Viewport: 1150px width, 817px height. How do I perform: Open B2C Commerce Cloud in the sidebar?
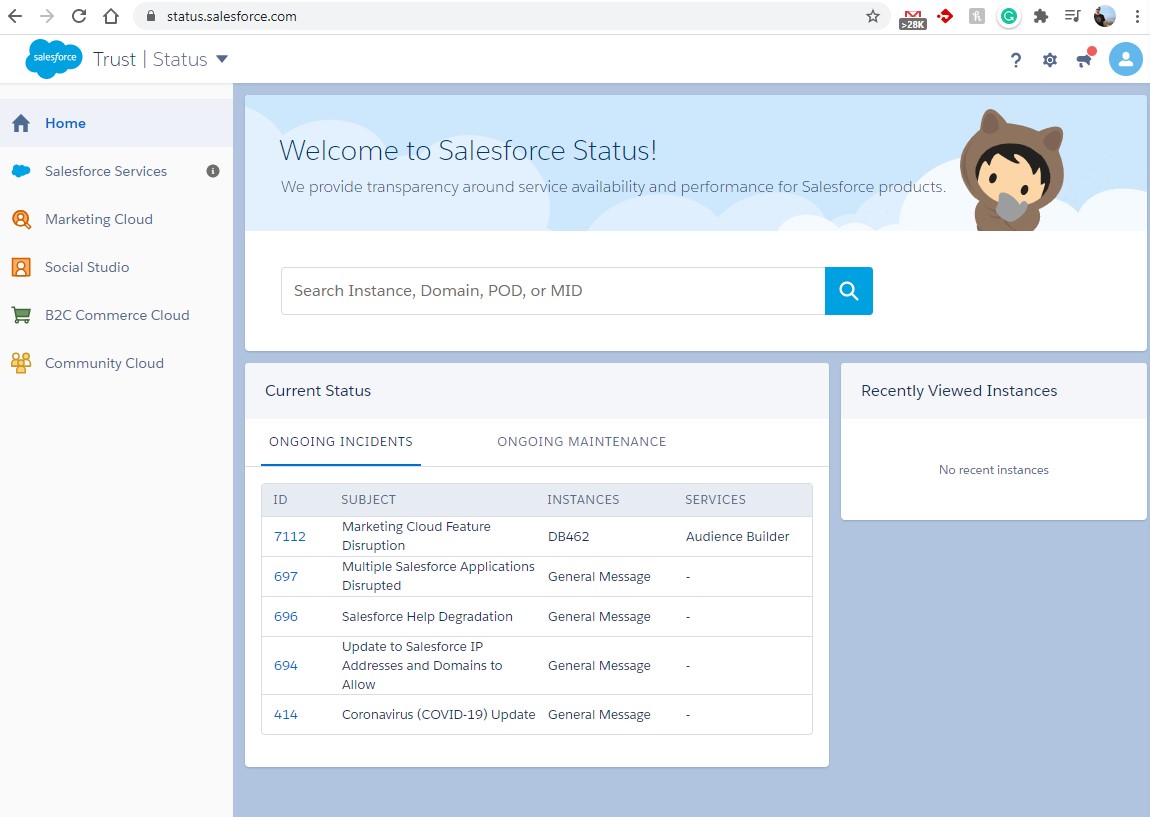coord(117,315)
